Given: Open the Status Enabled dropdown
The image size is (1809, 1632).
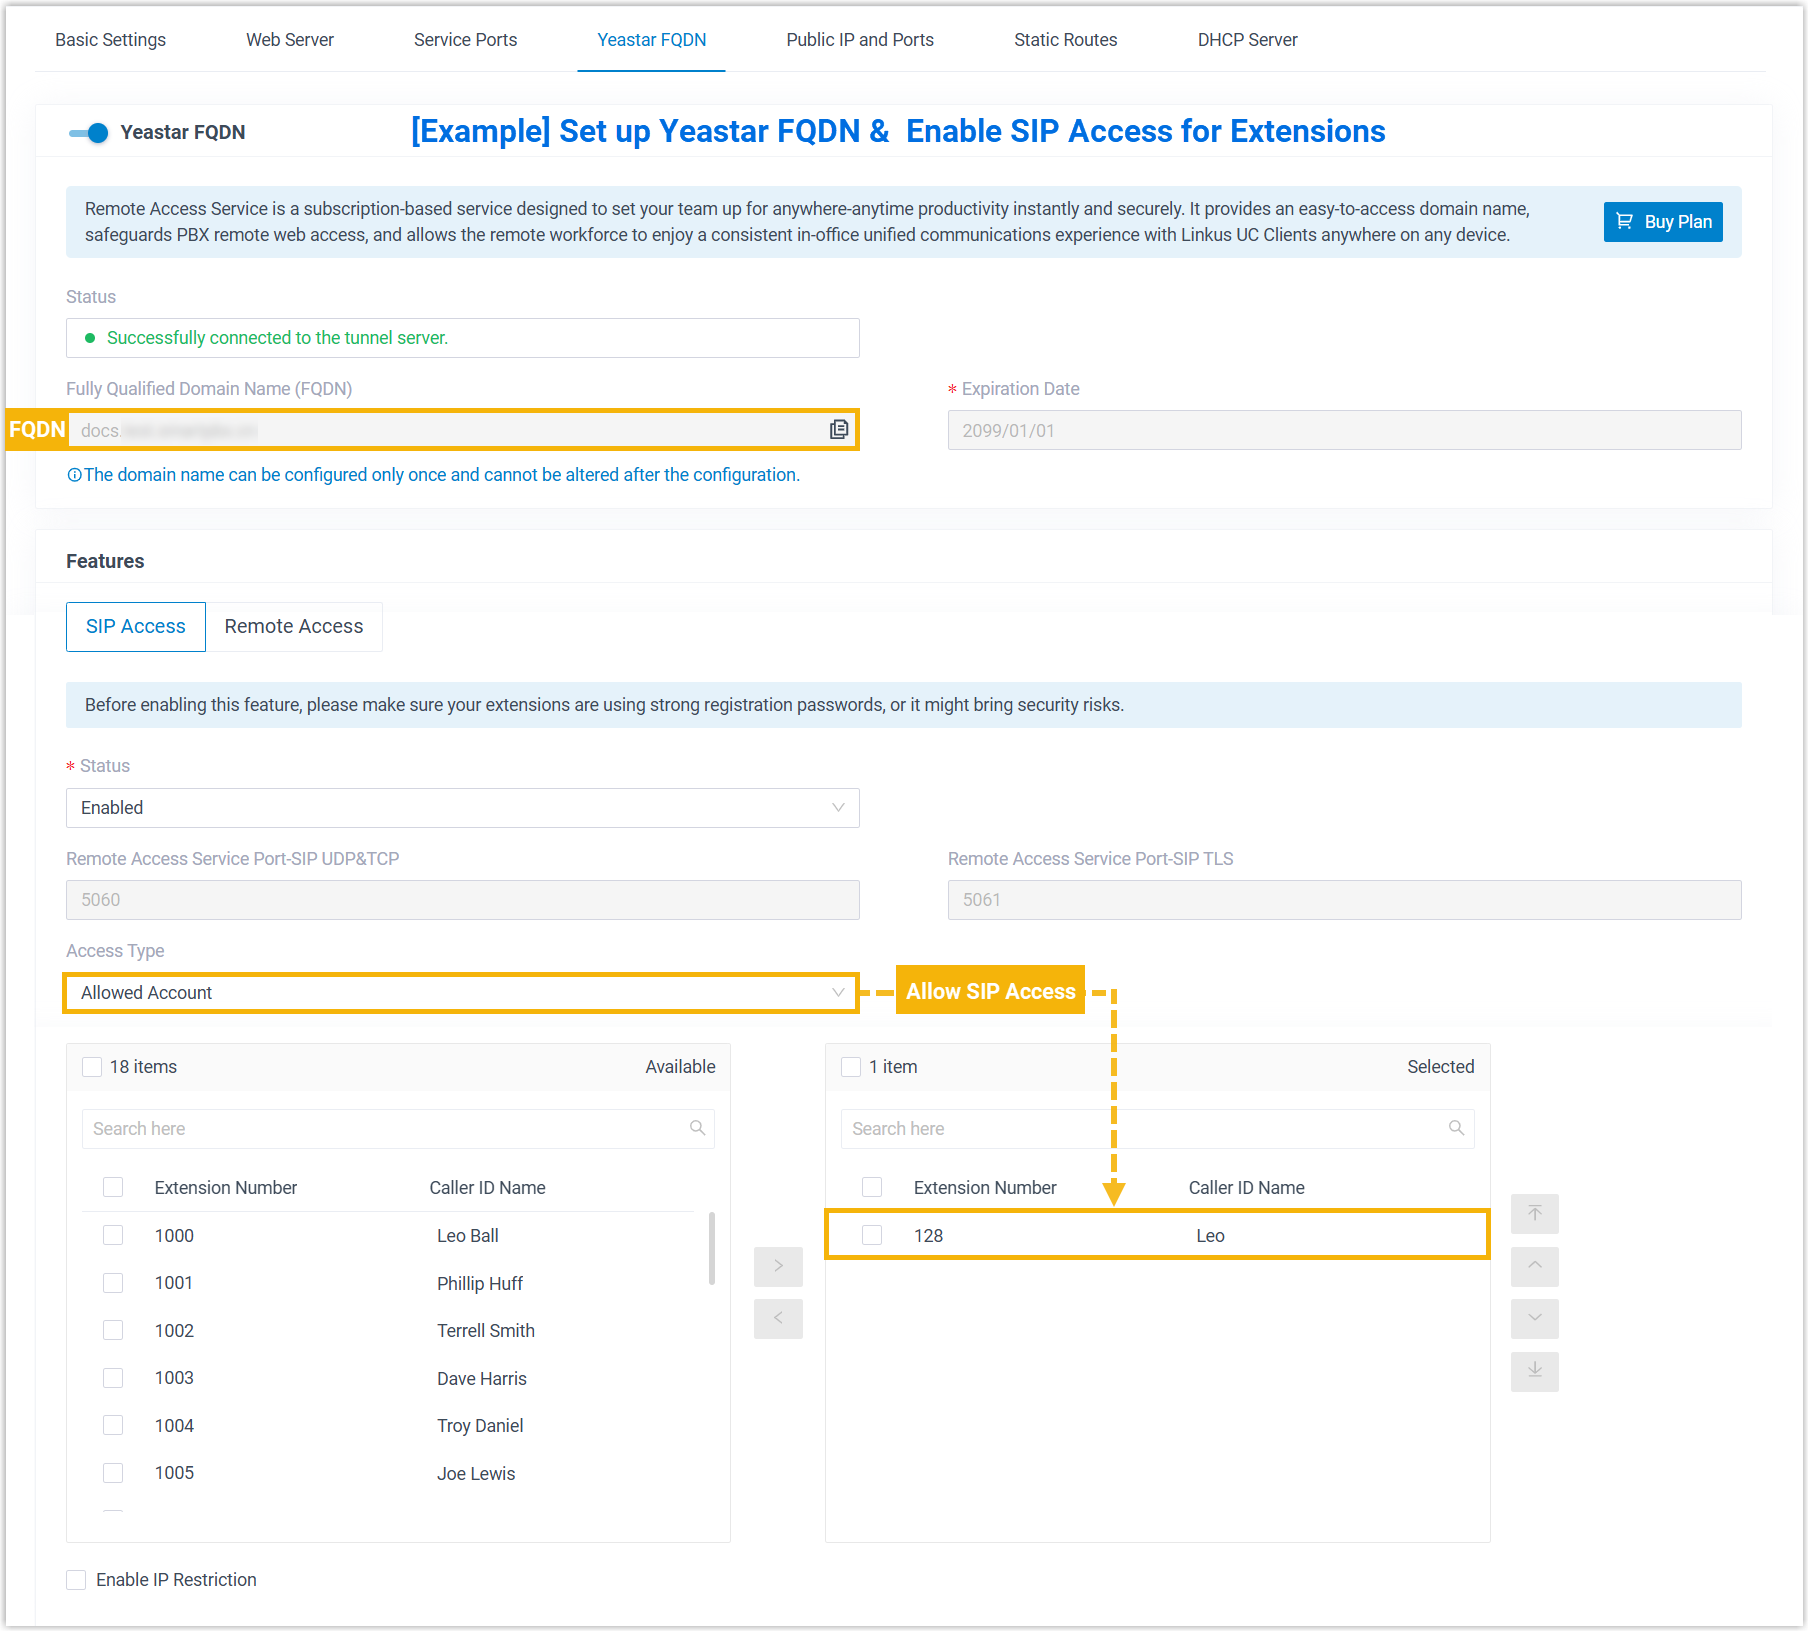Looking at the screenshot, I should click(462, 808).
